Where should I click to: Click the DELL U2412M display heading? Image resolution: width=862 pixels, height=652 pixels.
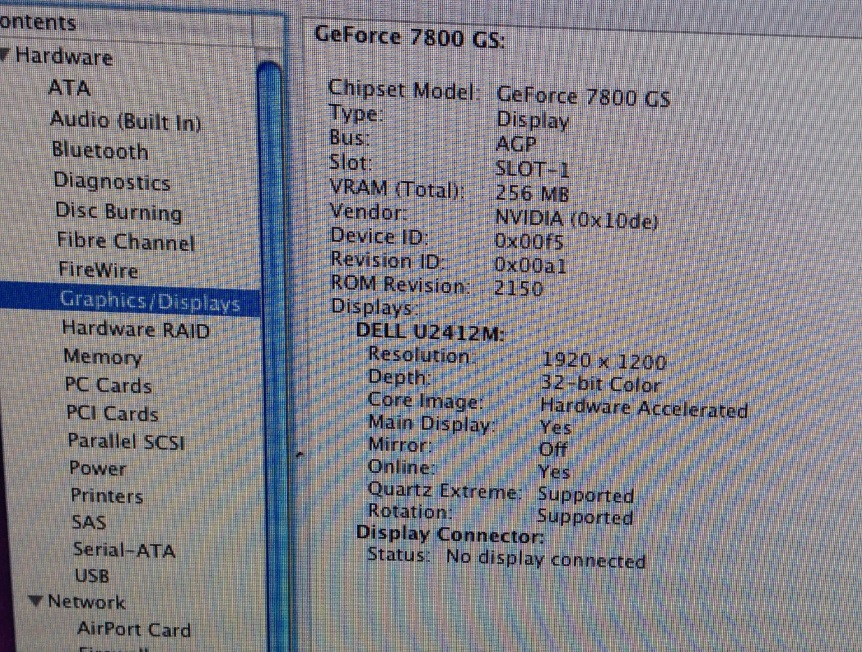[430, 331]
